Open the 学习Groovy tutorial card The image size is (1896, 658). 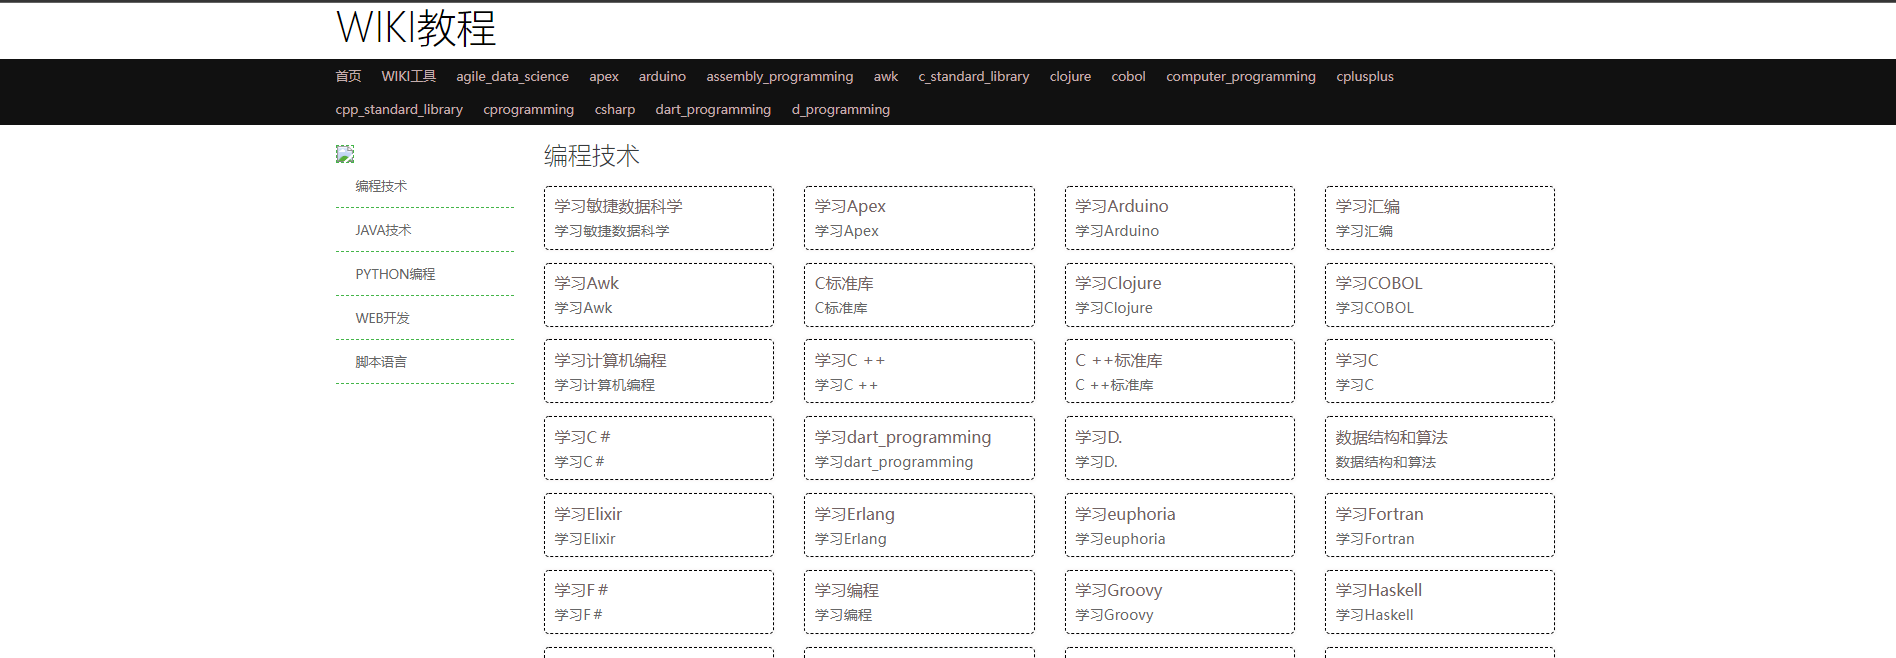click(x=1180, y=602)
